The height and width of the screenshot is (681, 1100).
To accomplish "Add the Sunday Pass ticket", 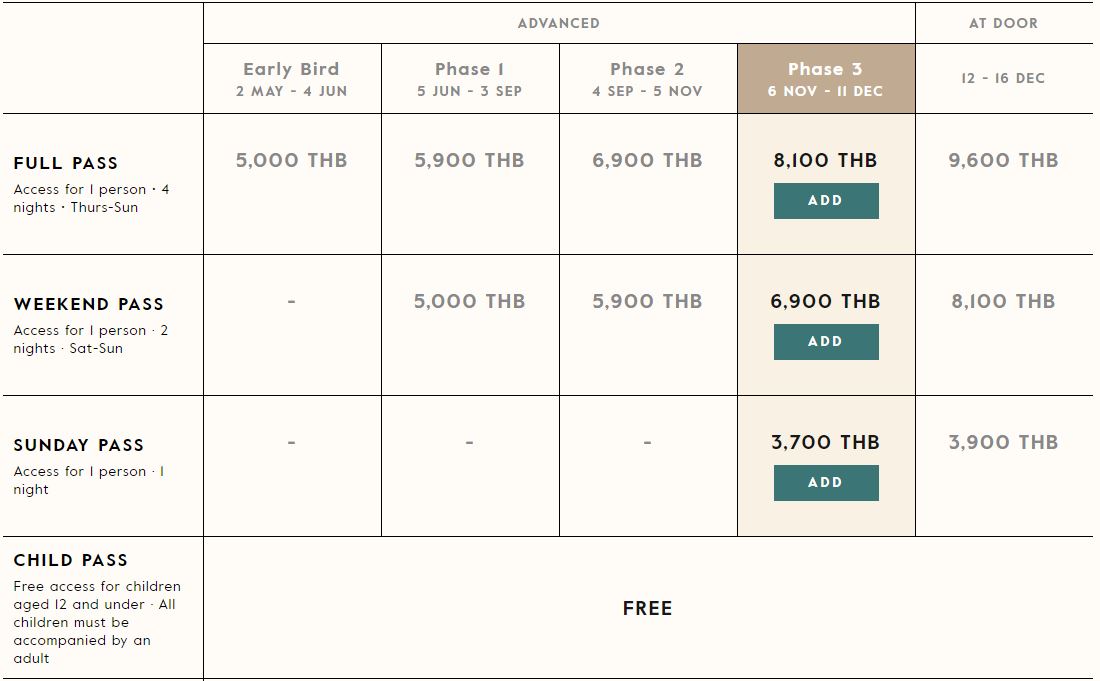I will [826, 483].
